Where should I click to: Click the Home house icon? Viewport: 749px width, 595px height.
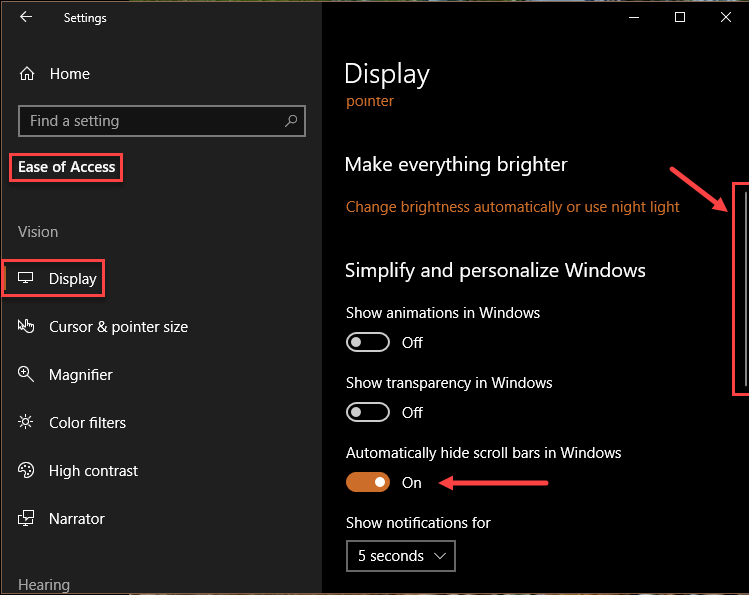point(27,74)
